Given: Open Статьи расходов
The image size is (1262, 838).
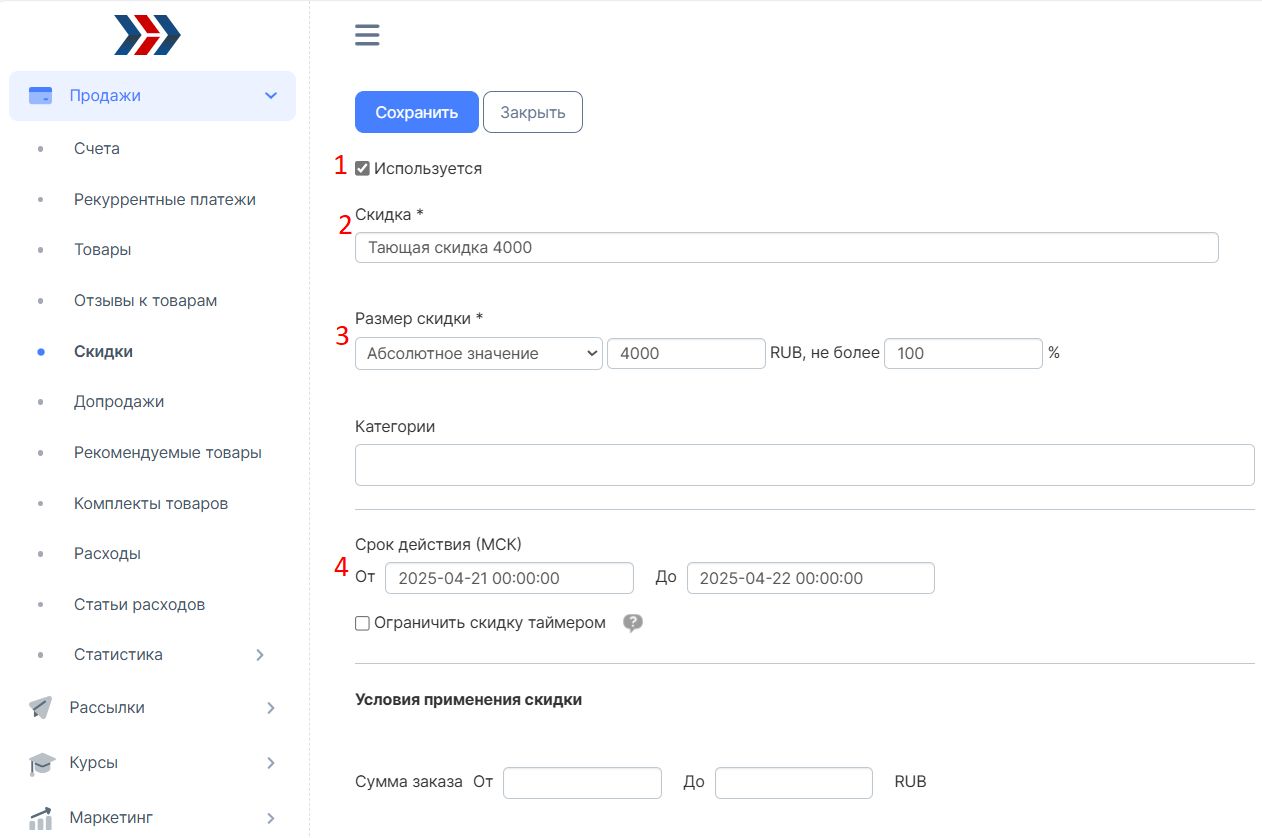Looking at the screenshot, I should click(x=139, y=604).
